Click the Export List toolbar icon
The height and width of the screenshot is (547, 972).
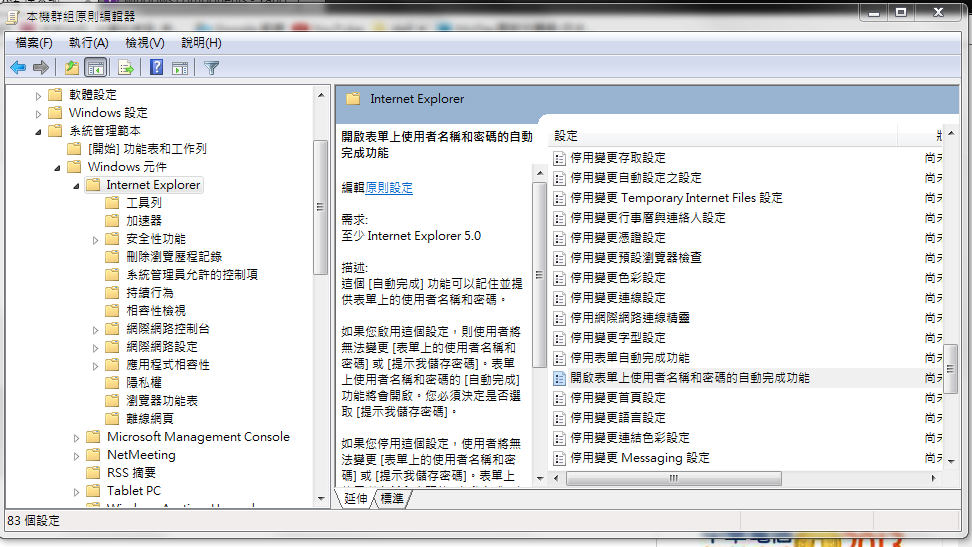[126, 68]
